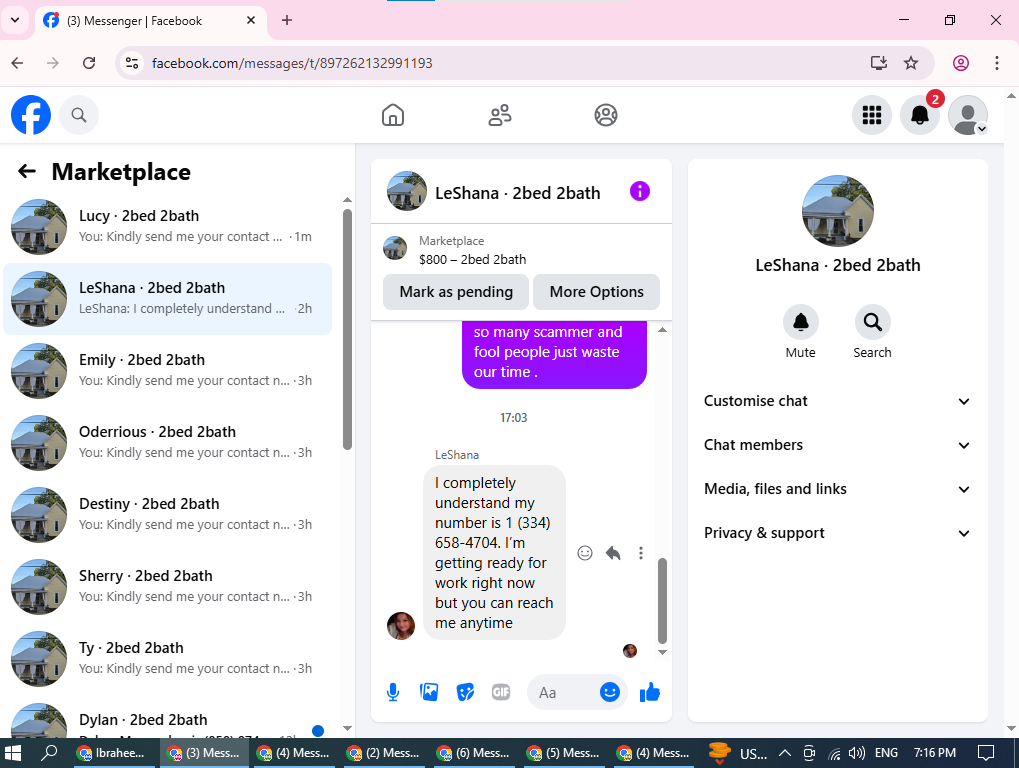Open the Destiny · 2bed 2bath conversation
1019x768 pixels.
[168, 515]
